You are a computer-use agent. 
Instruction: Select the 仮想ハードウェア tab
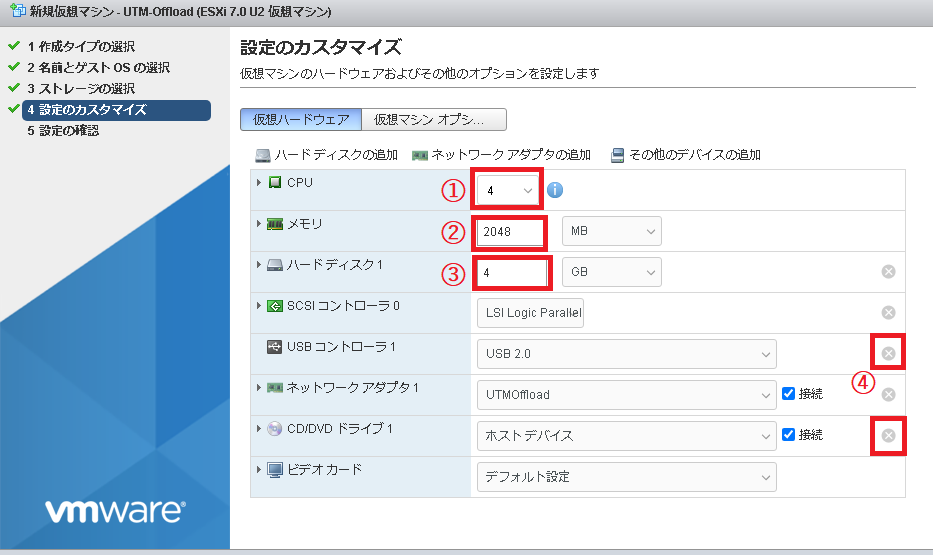(301, 119)
